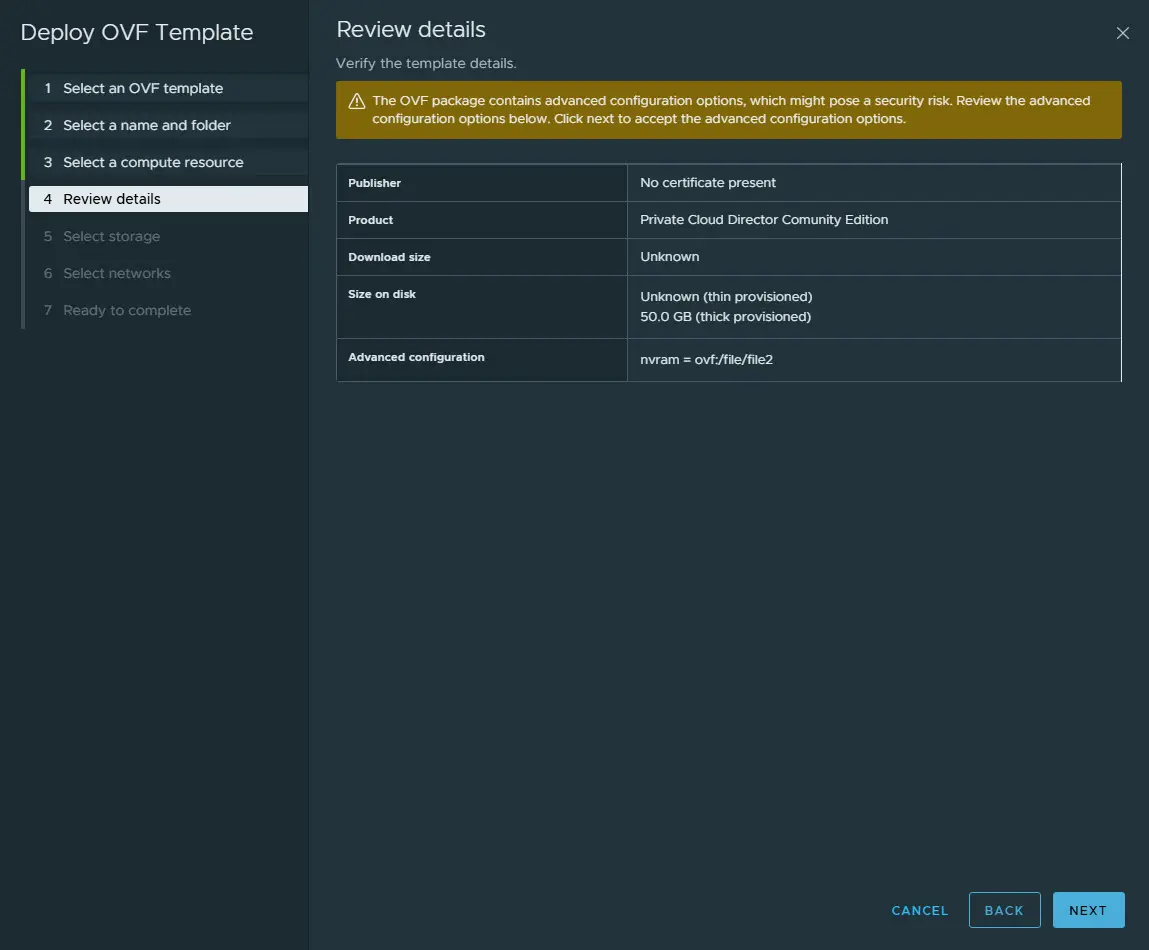Click the 50.0 GB thick provisioned text

725,317
